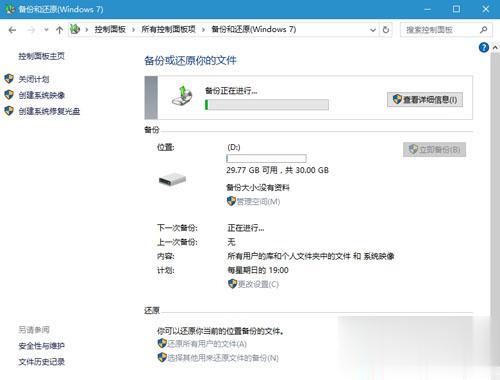Click the search magnifier icon
The height and width of the screenshot is (380, 500).
tap(484, 30)
